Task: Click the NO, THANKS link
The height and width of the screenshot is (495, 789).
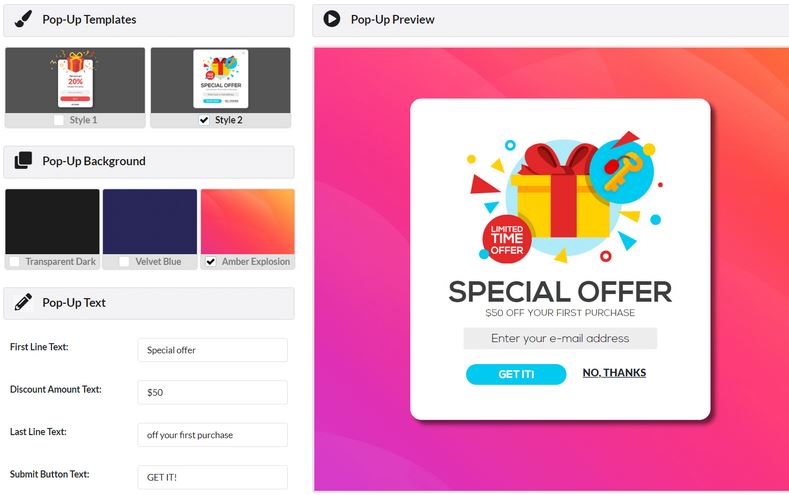Action: click(614, 373)
